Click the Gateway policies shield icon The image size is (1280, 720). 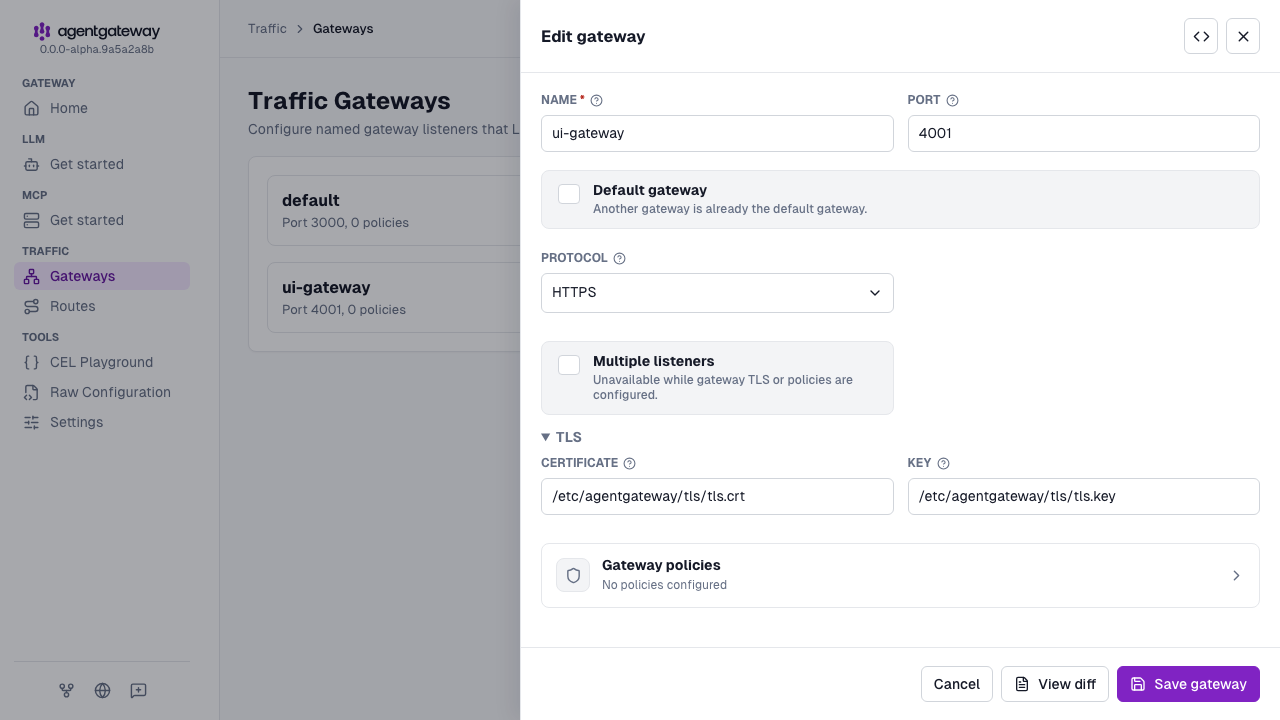pyautogui.click(x=573, y=575)
